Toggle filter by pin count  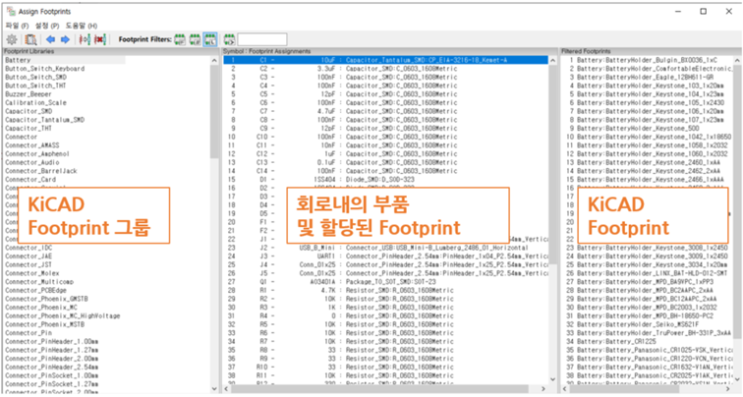tap(195, 40)
